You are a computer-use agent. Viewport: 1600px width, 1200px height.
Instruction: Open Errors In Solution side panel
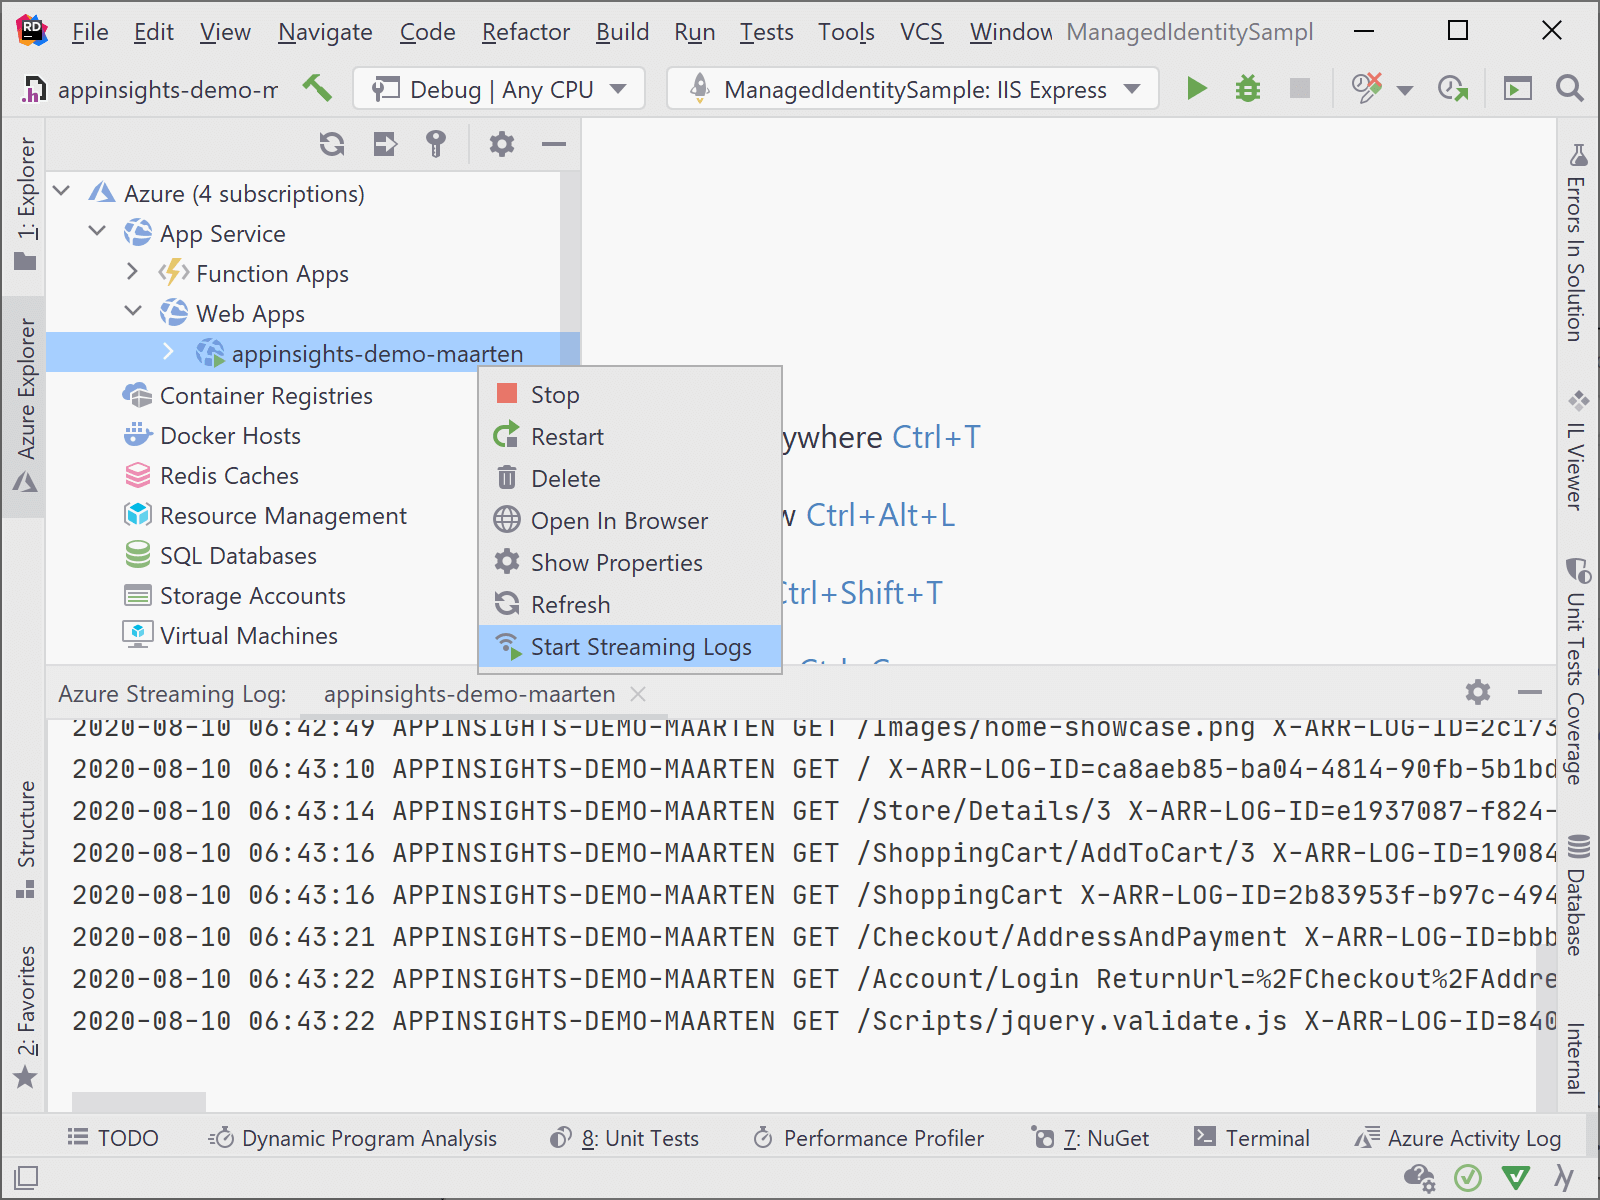click(x=1577, y=243)
